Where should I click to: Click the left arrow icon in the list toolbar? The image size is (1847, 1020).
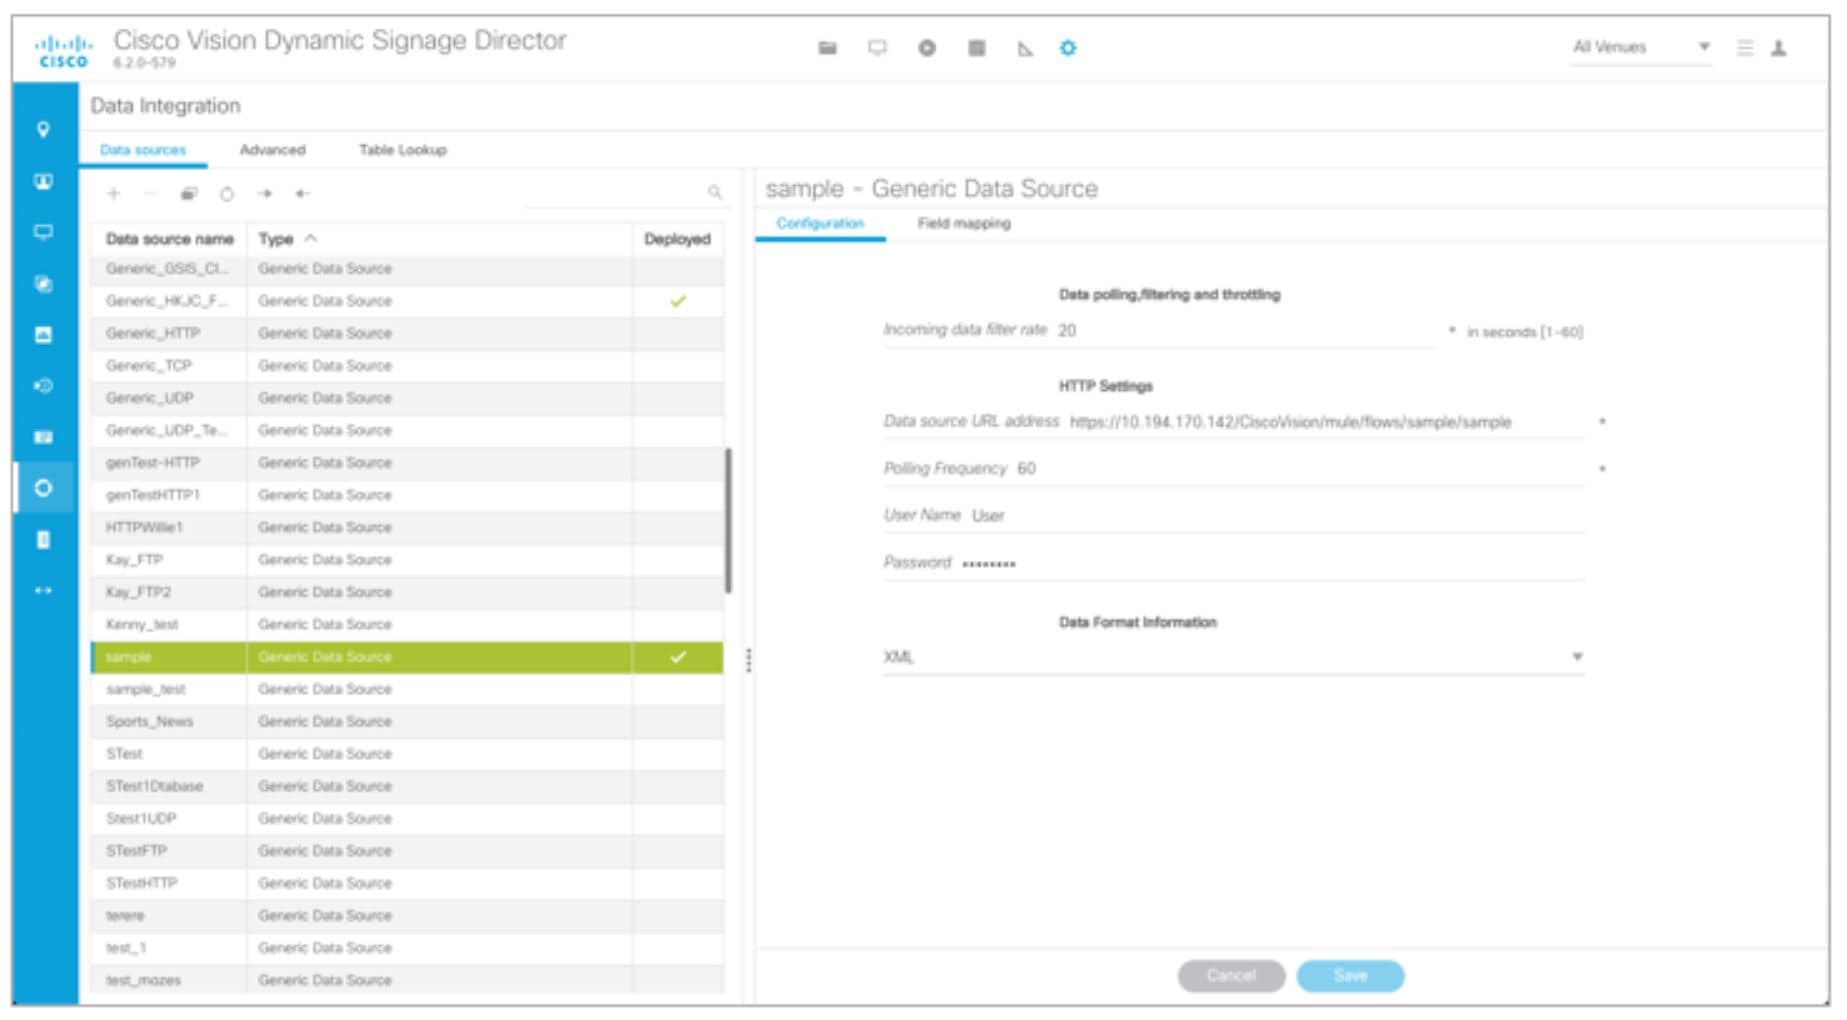pos(302,194)
